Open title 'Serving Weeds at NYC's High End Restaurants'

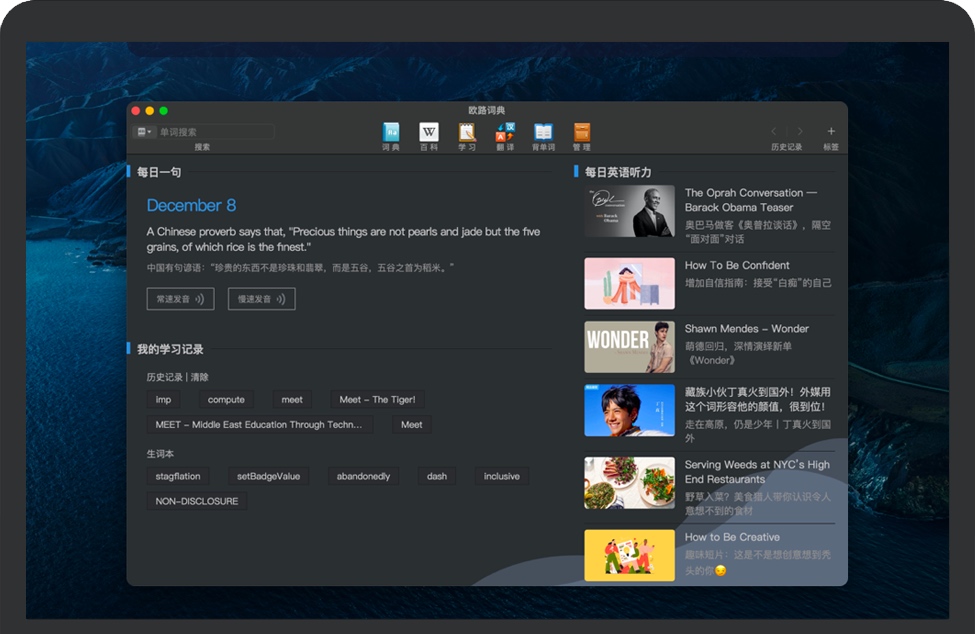[x=757, y=472]
